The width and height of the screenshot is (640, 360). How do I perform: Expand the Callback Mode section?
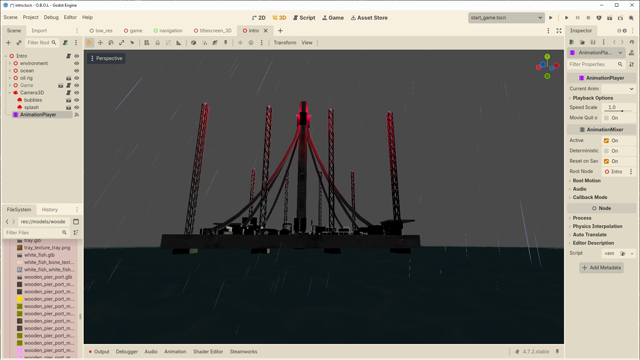point(589,197)
